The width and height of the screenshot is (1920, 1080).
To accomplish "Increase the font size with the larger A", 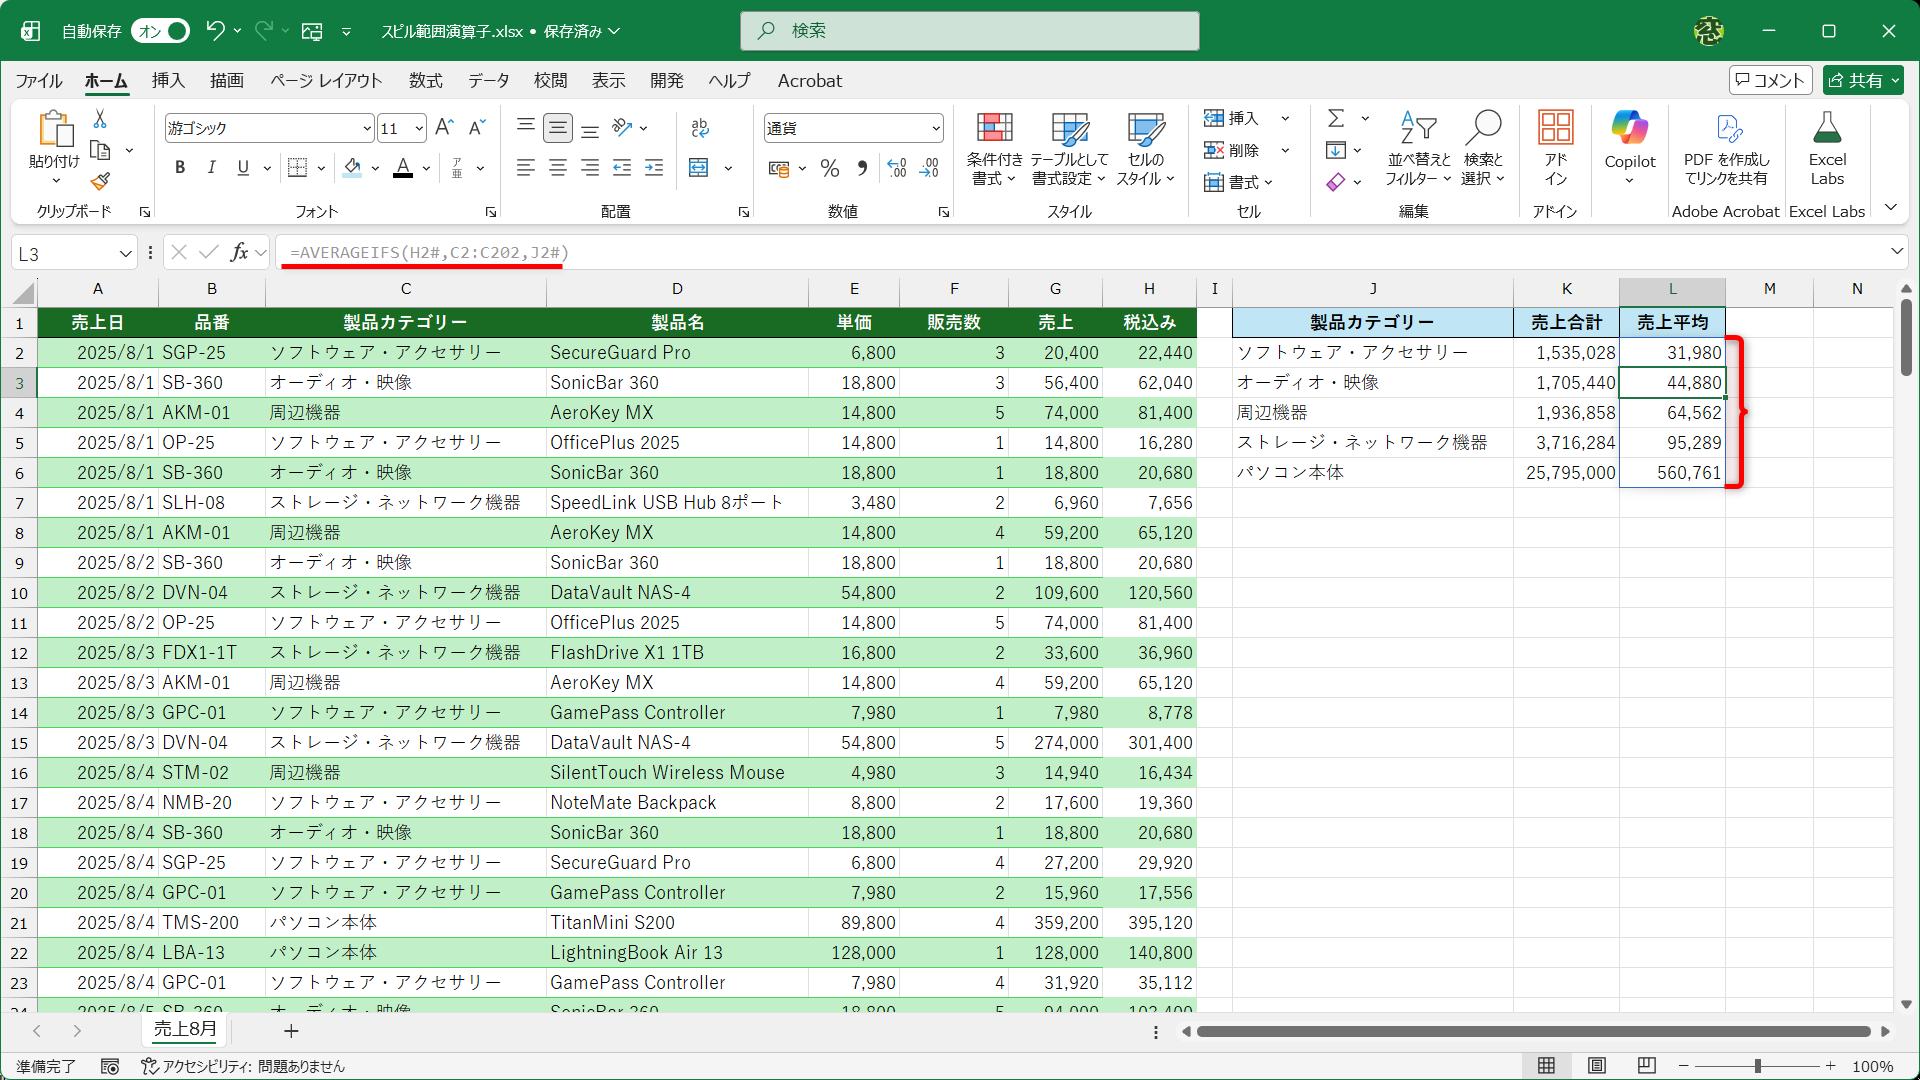I will pos(444,127).
